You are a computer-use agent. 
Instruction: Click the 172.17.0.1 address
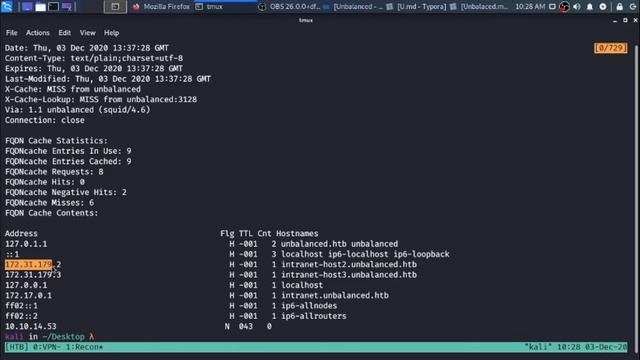28,296
